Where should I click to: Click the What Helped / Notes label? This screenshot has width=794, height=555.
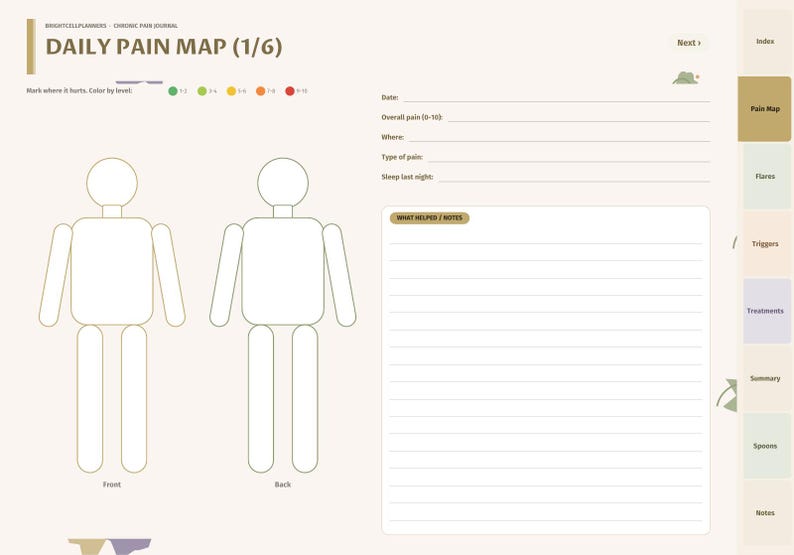coord(429,218)
